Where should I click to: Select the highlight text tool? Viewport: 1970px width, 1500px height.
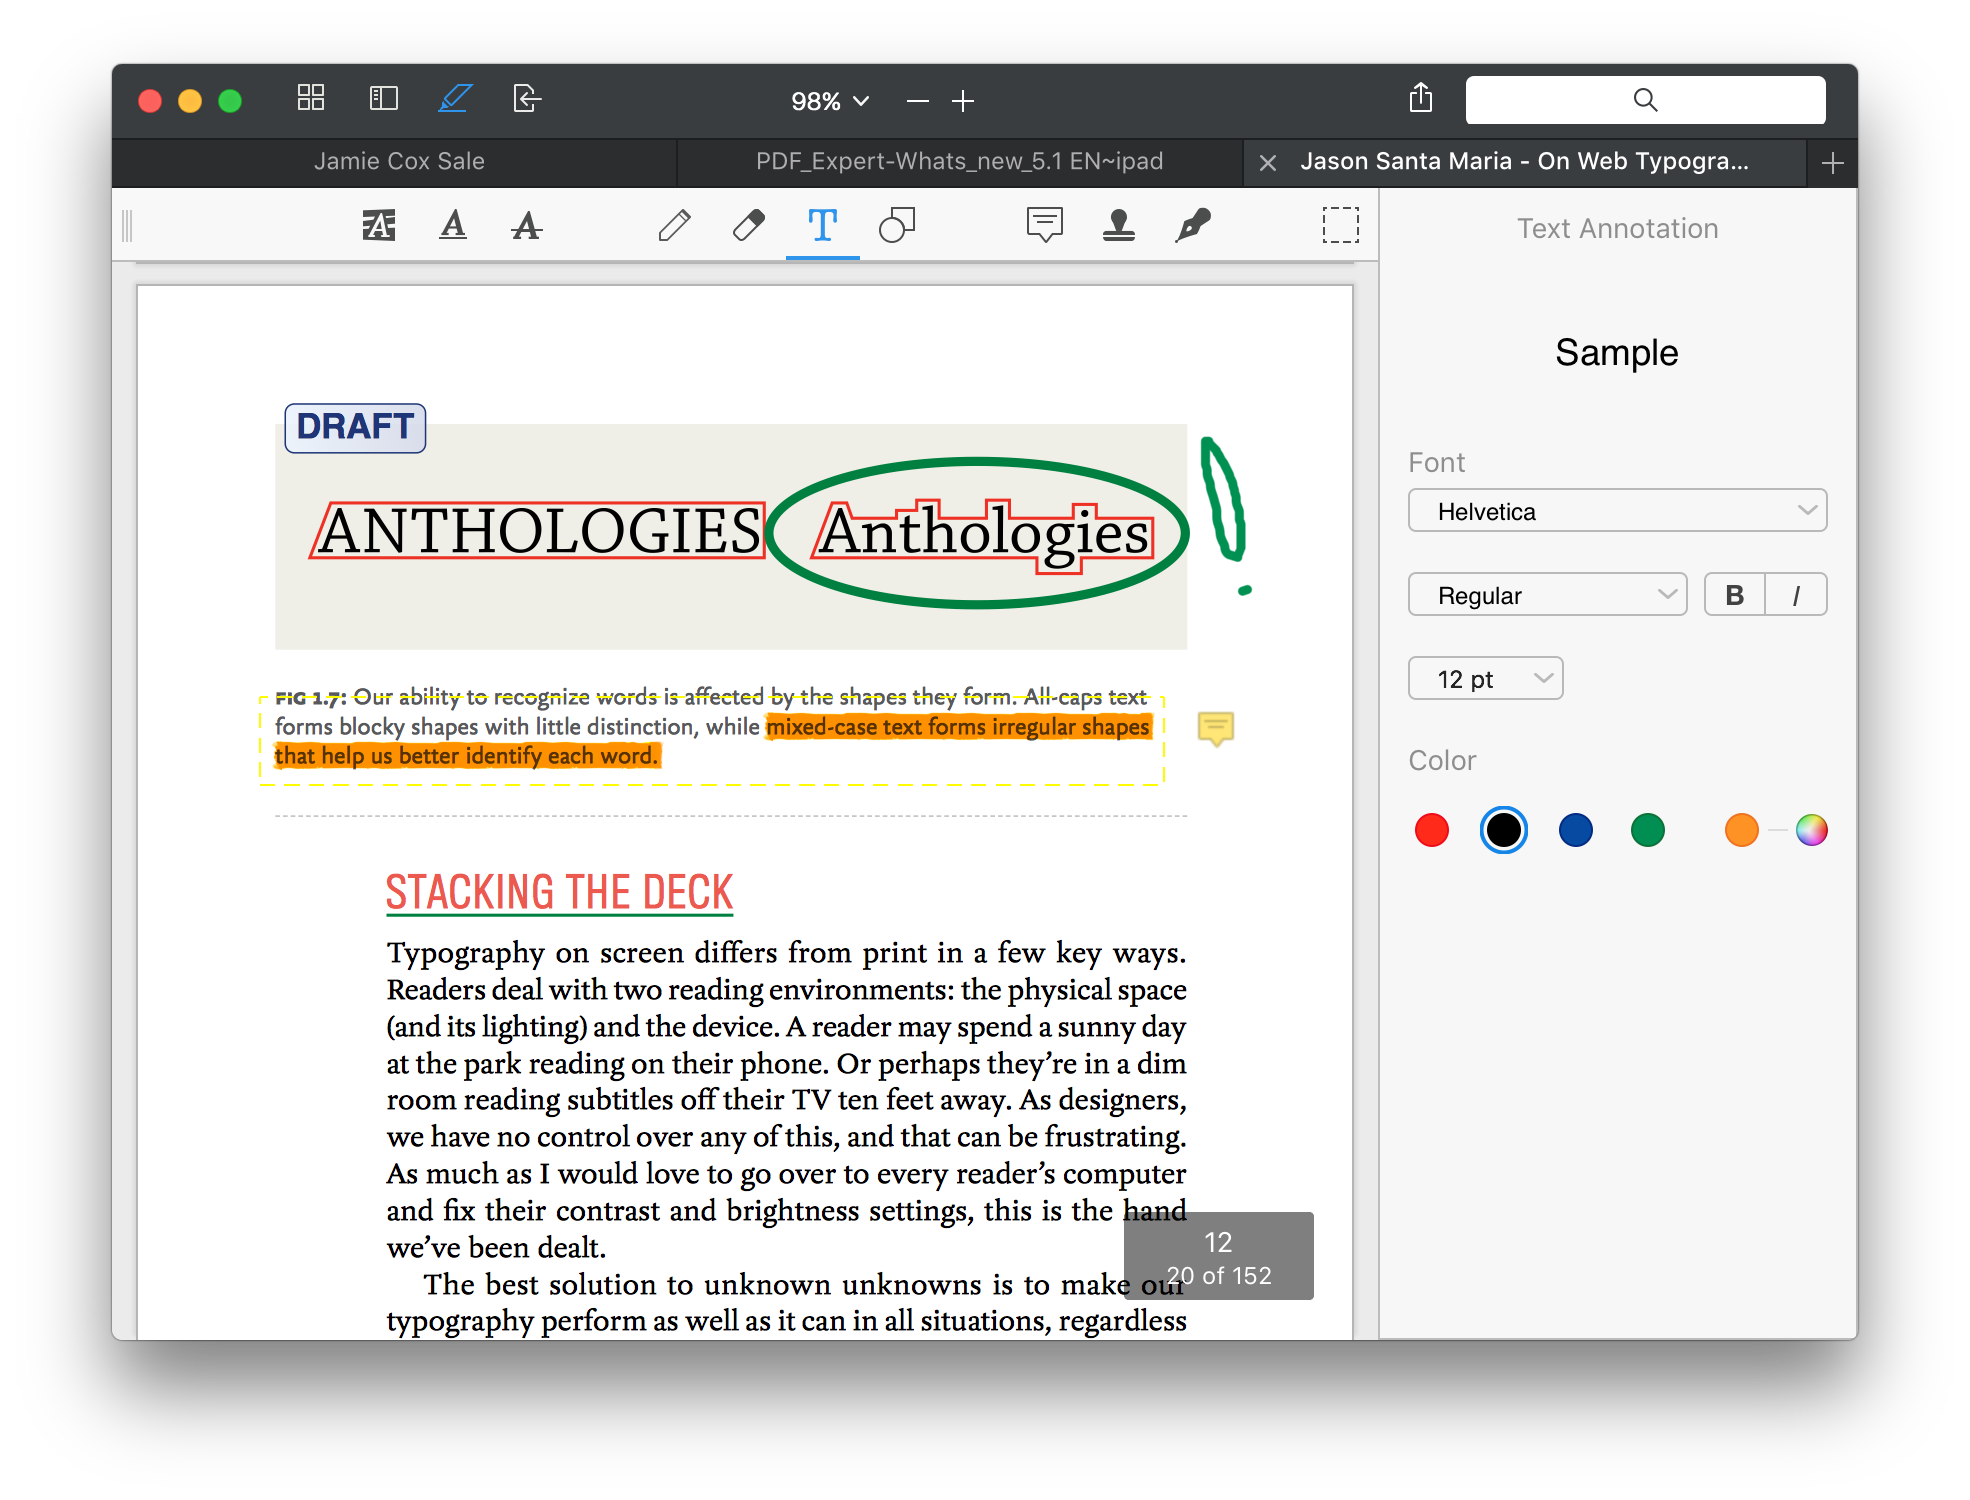tap(378, 226)
